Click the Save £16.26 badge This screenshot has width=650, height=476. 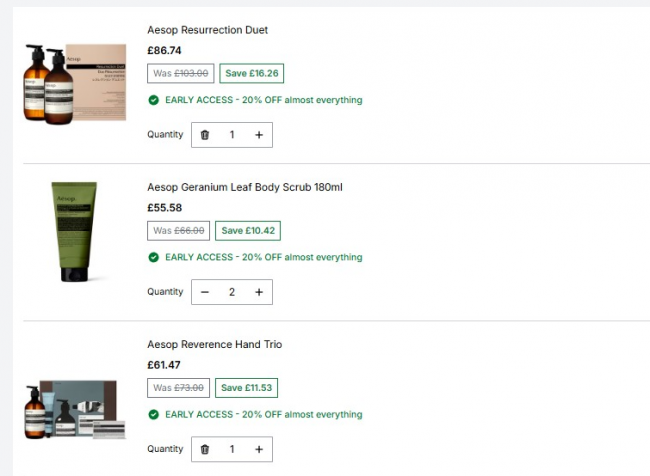click(x=252, y=73)
